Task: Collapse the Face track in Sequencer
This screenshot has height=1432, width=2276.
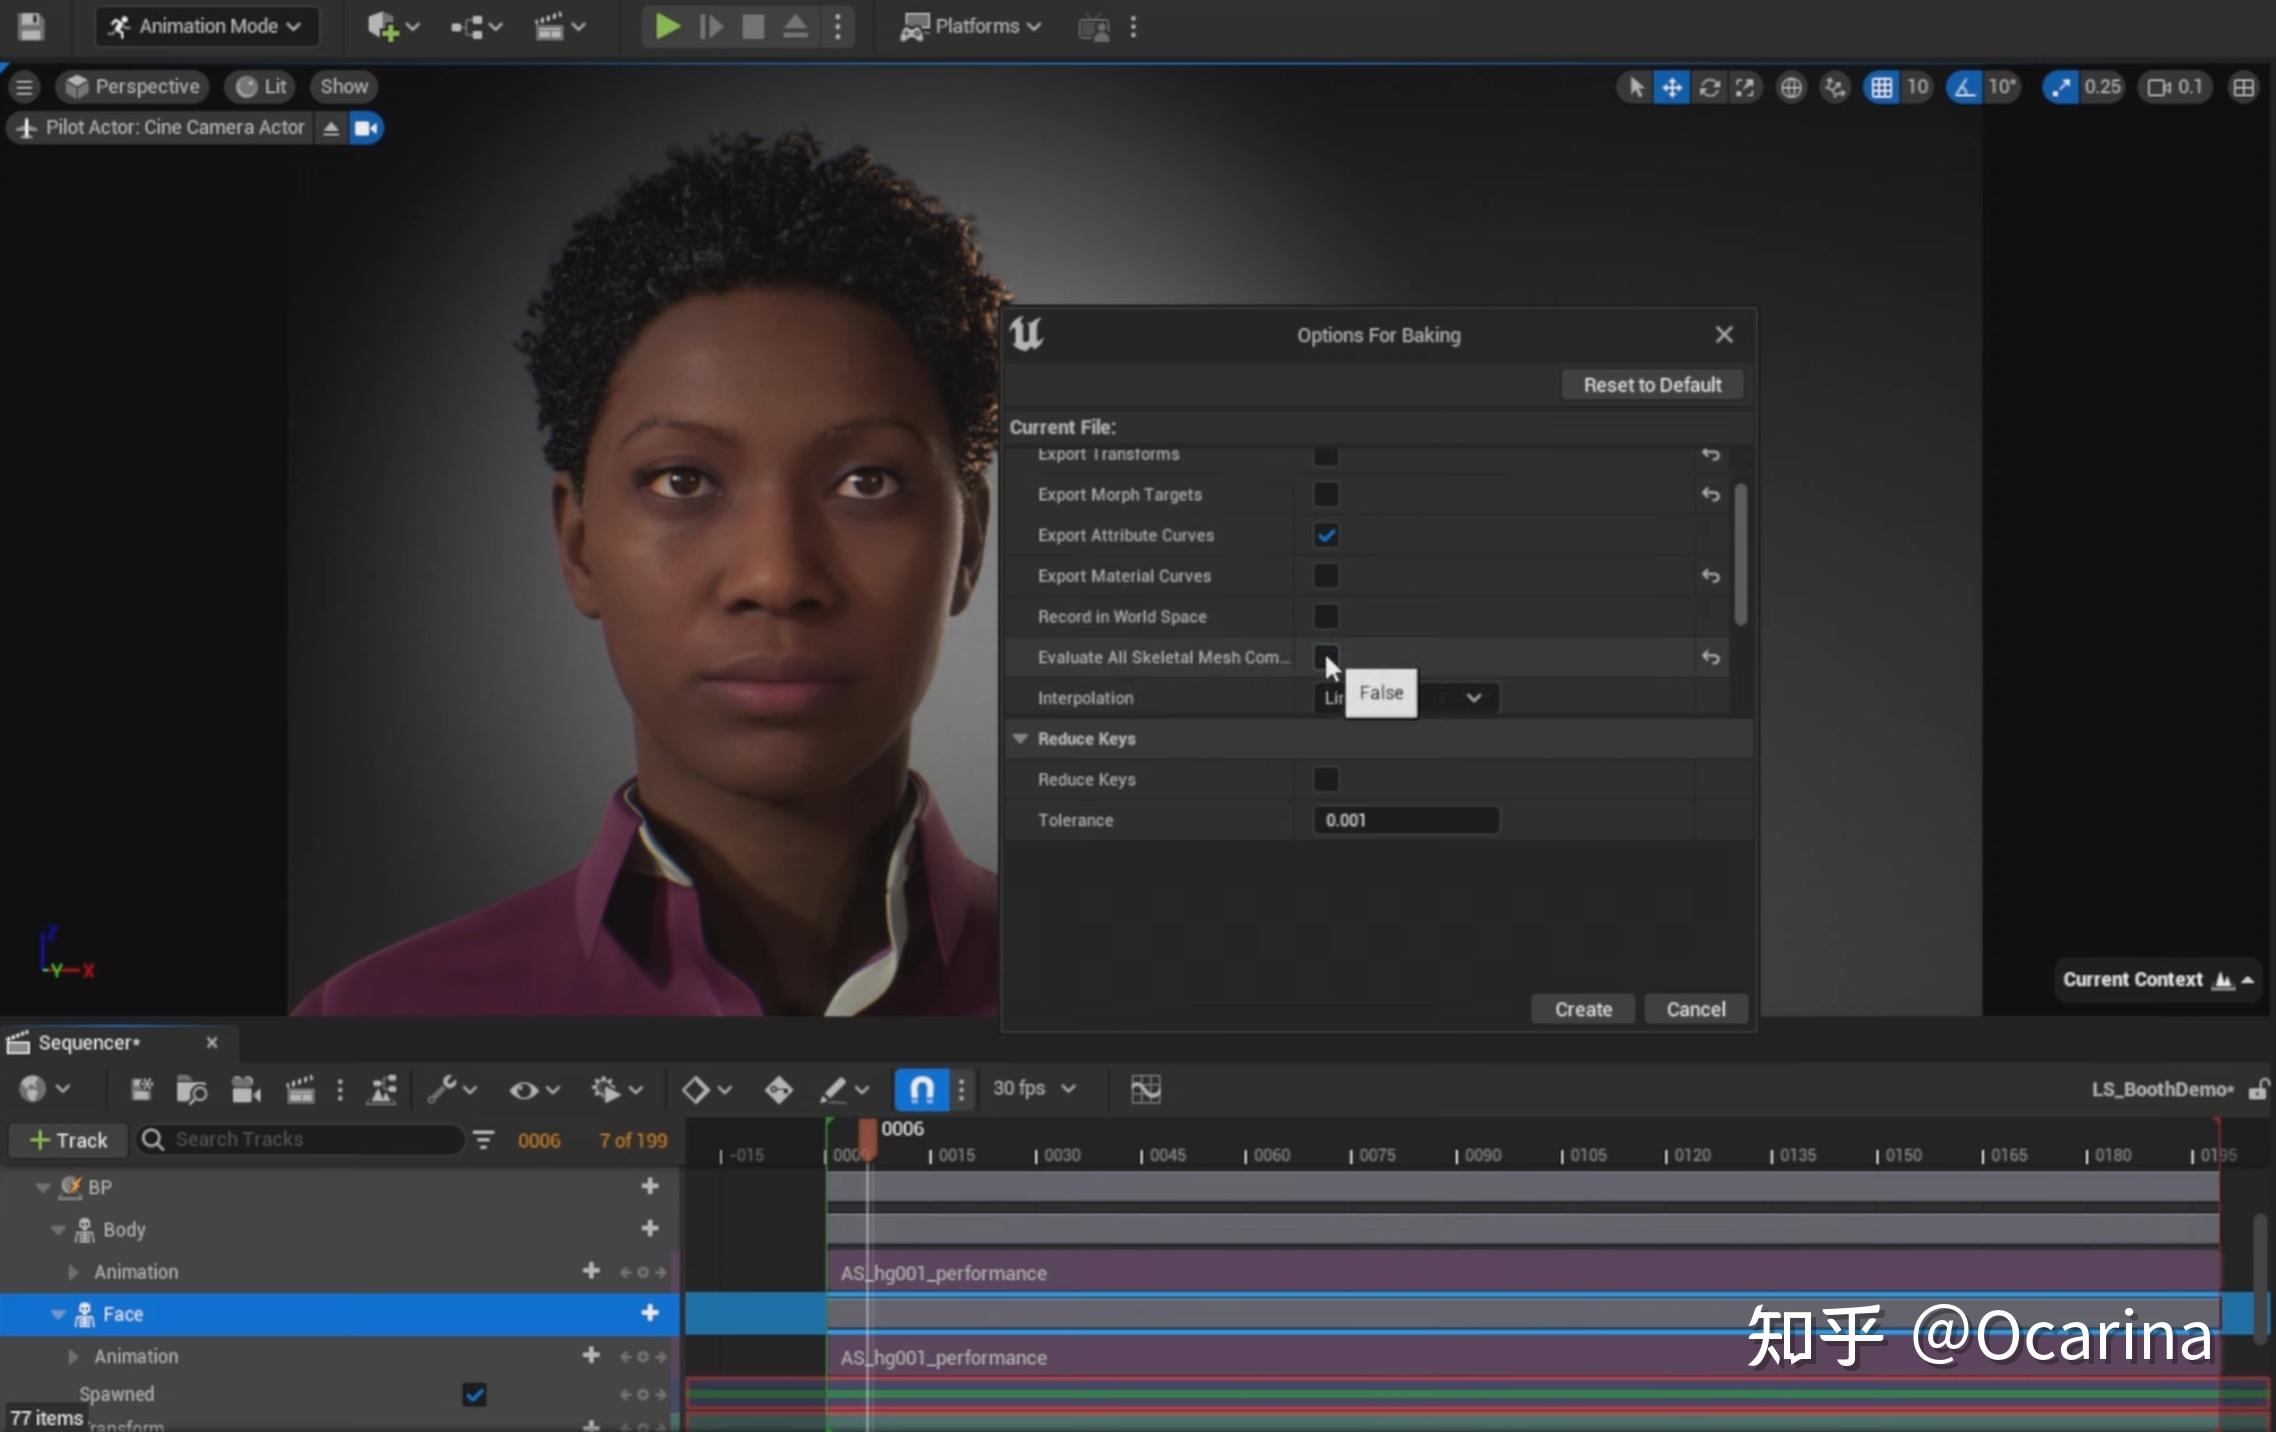Action: click(x=58, y=1313)
